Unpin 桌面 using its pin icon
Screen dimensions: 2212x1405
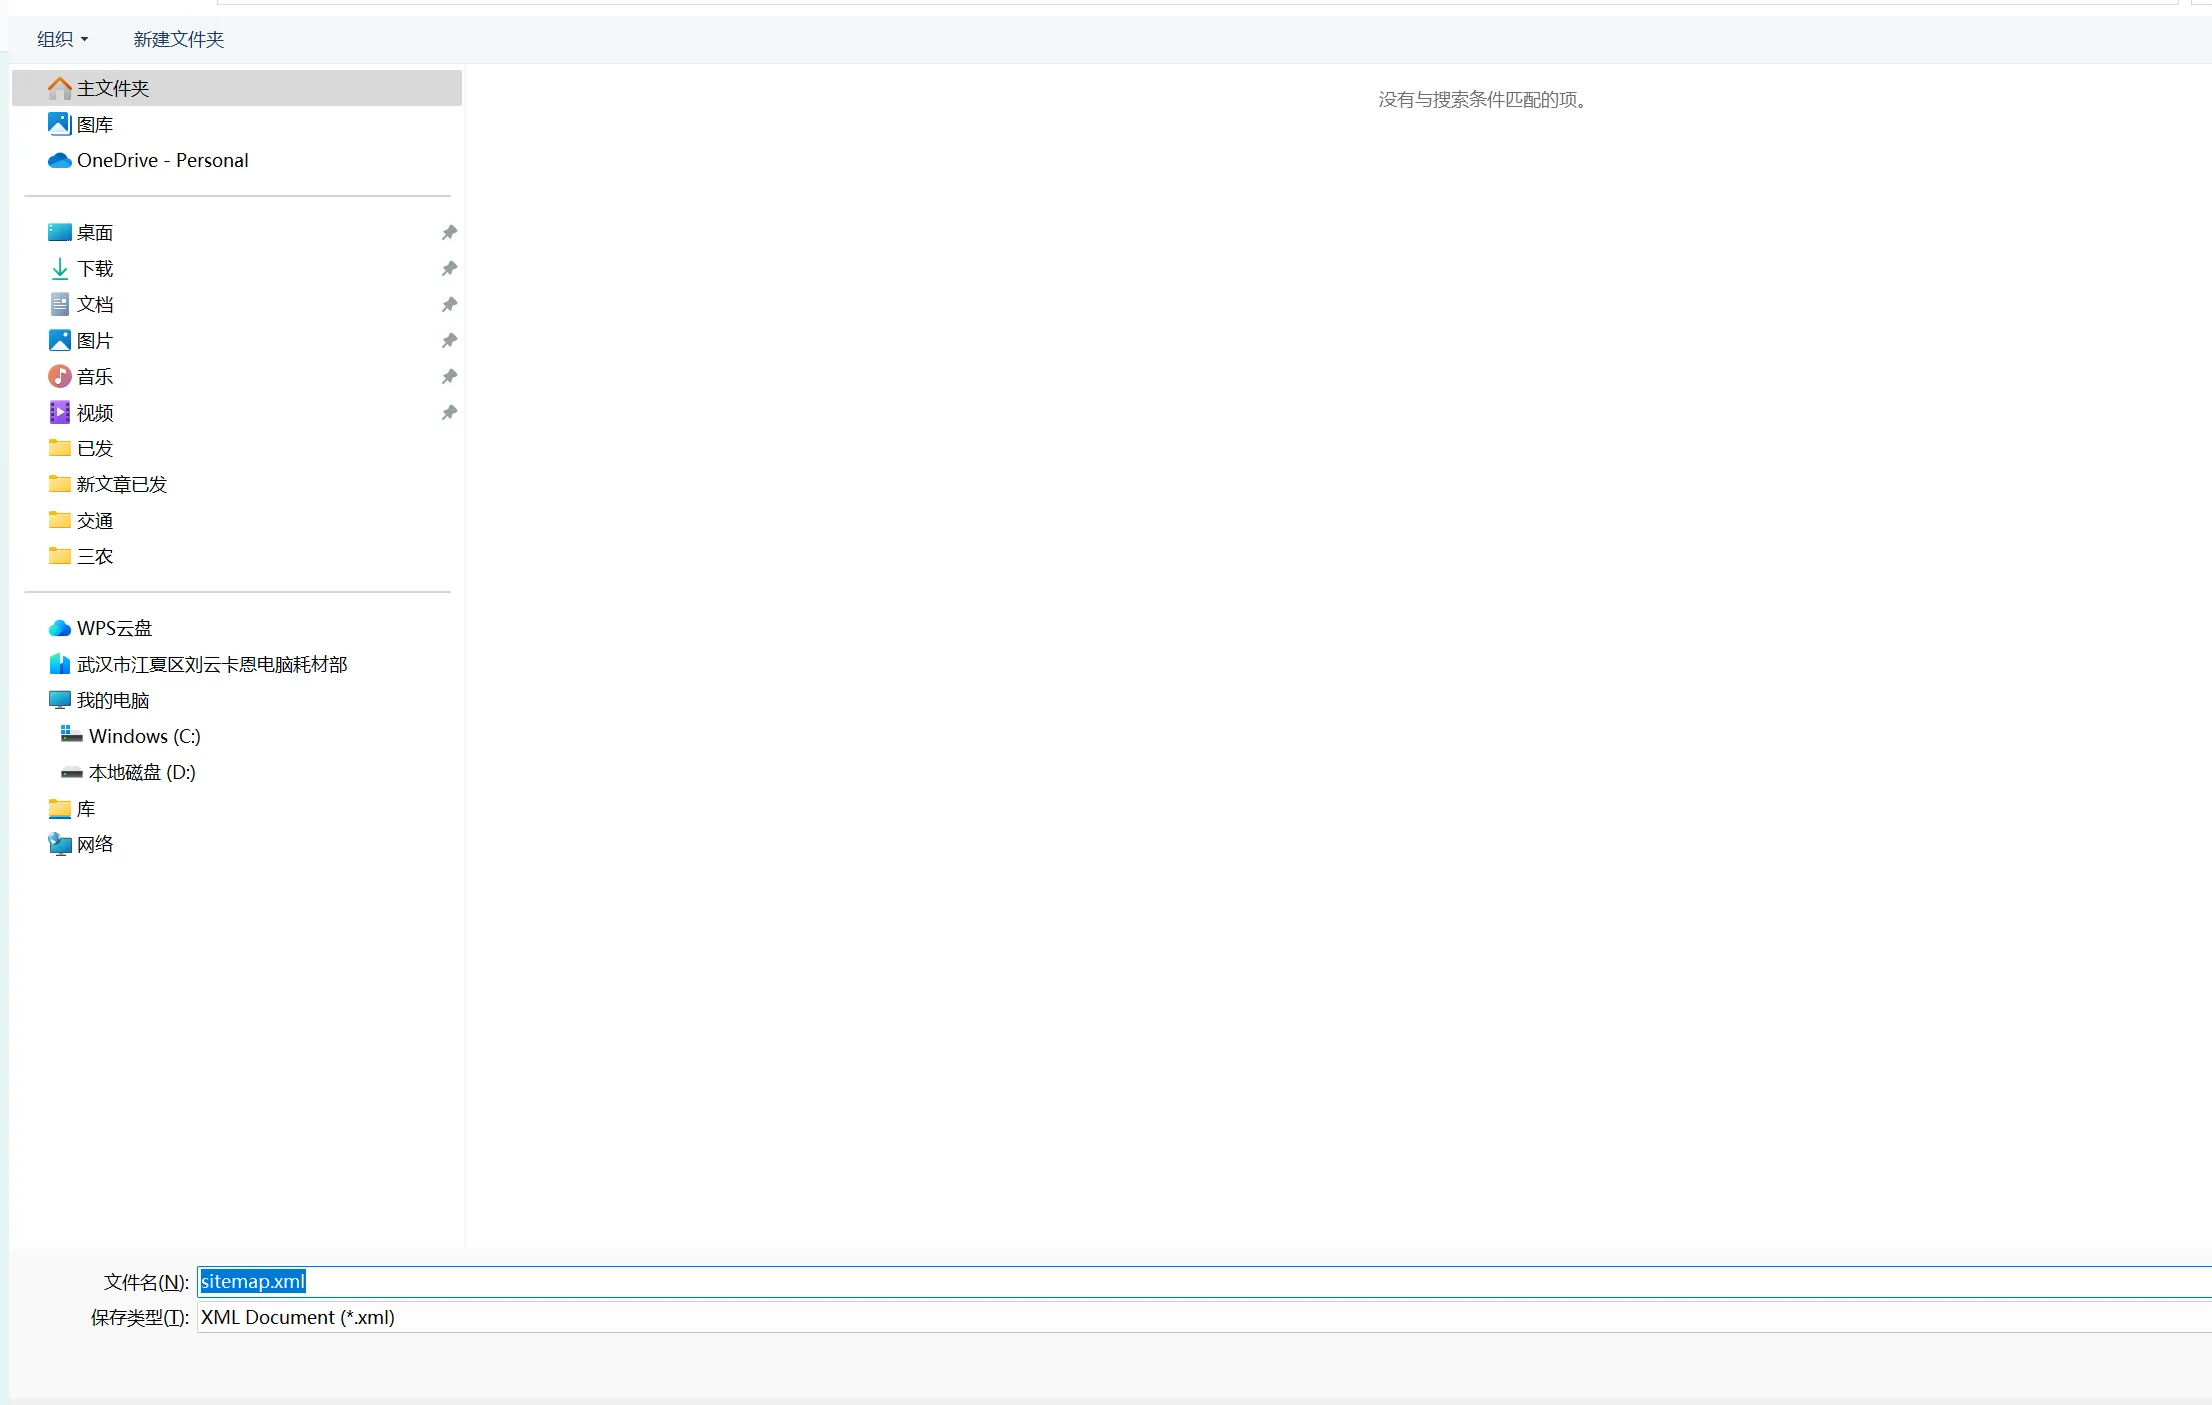[449, 232]
